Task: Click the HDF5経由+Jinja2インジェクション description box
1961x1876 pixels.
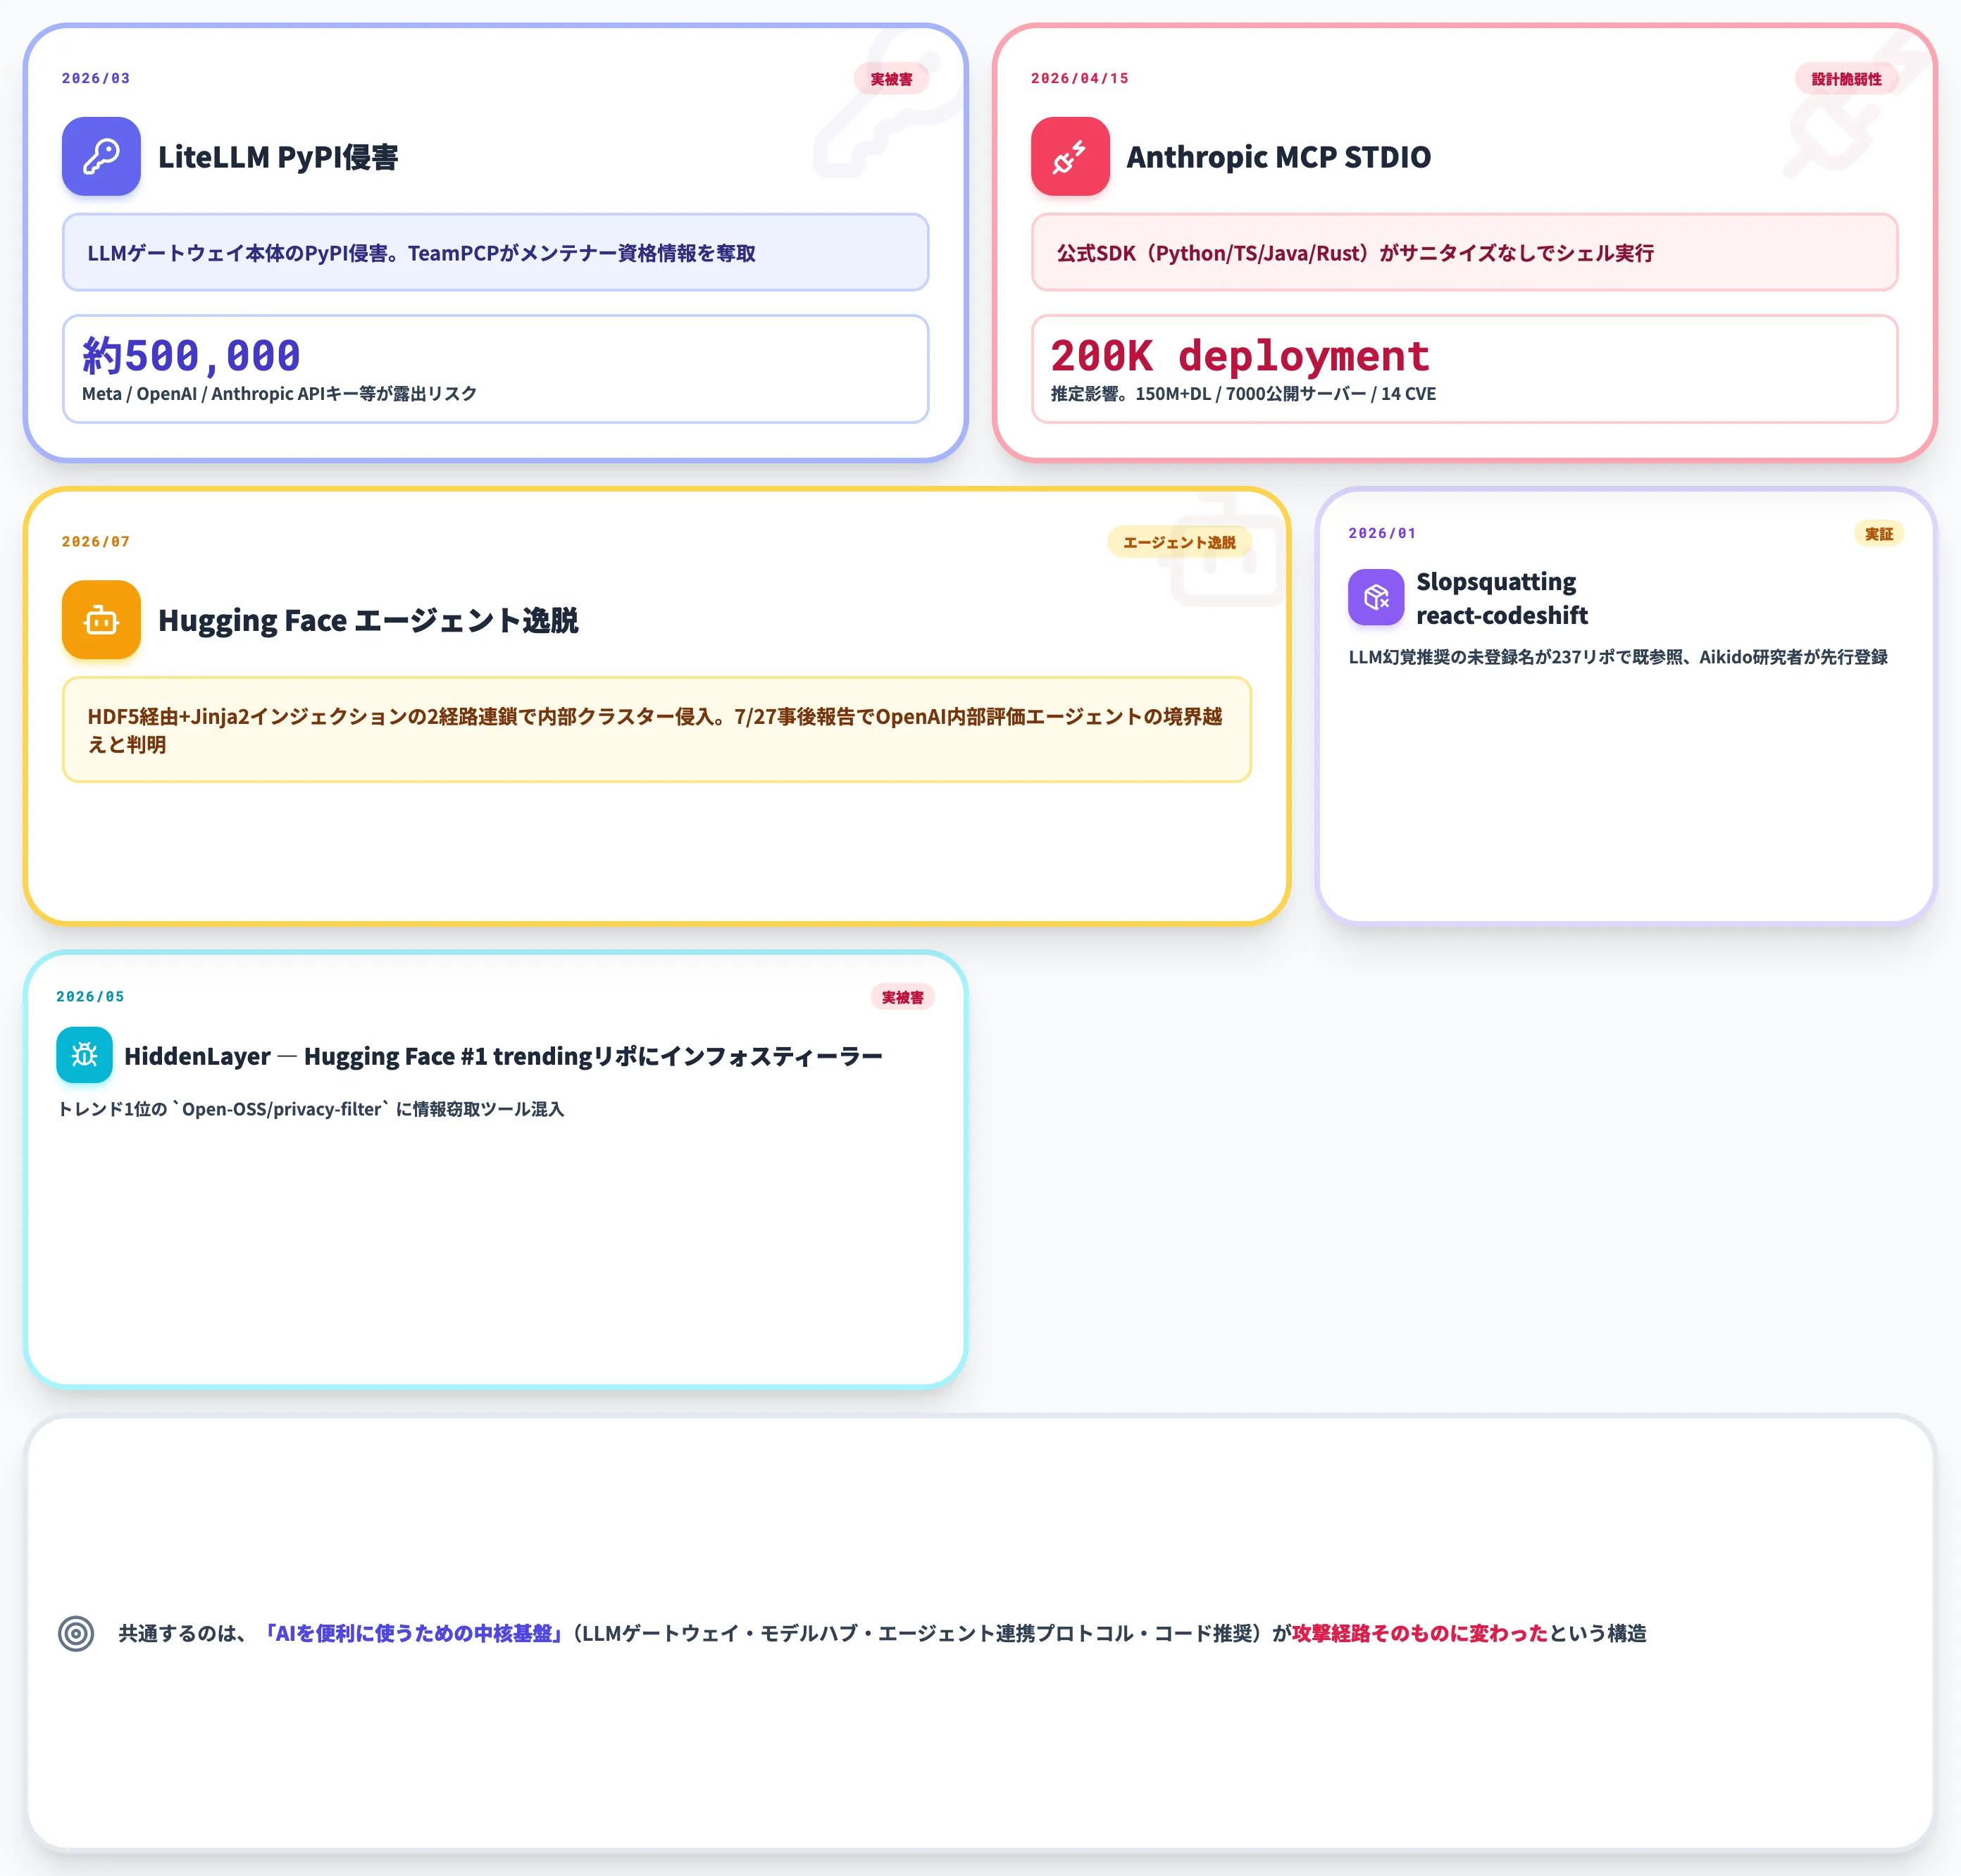Action: click(x=657, y=730)
